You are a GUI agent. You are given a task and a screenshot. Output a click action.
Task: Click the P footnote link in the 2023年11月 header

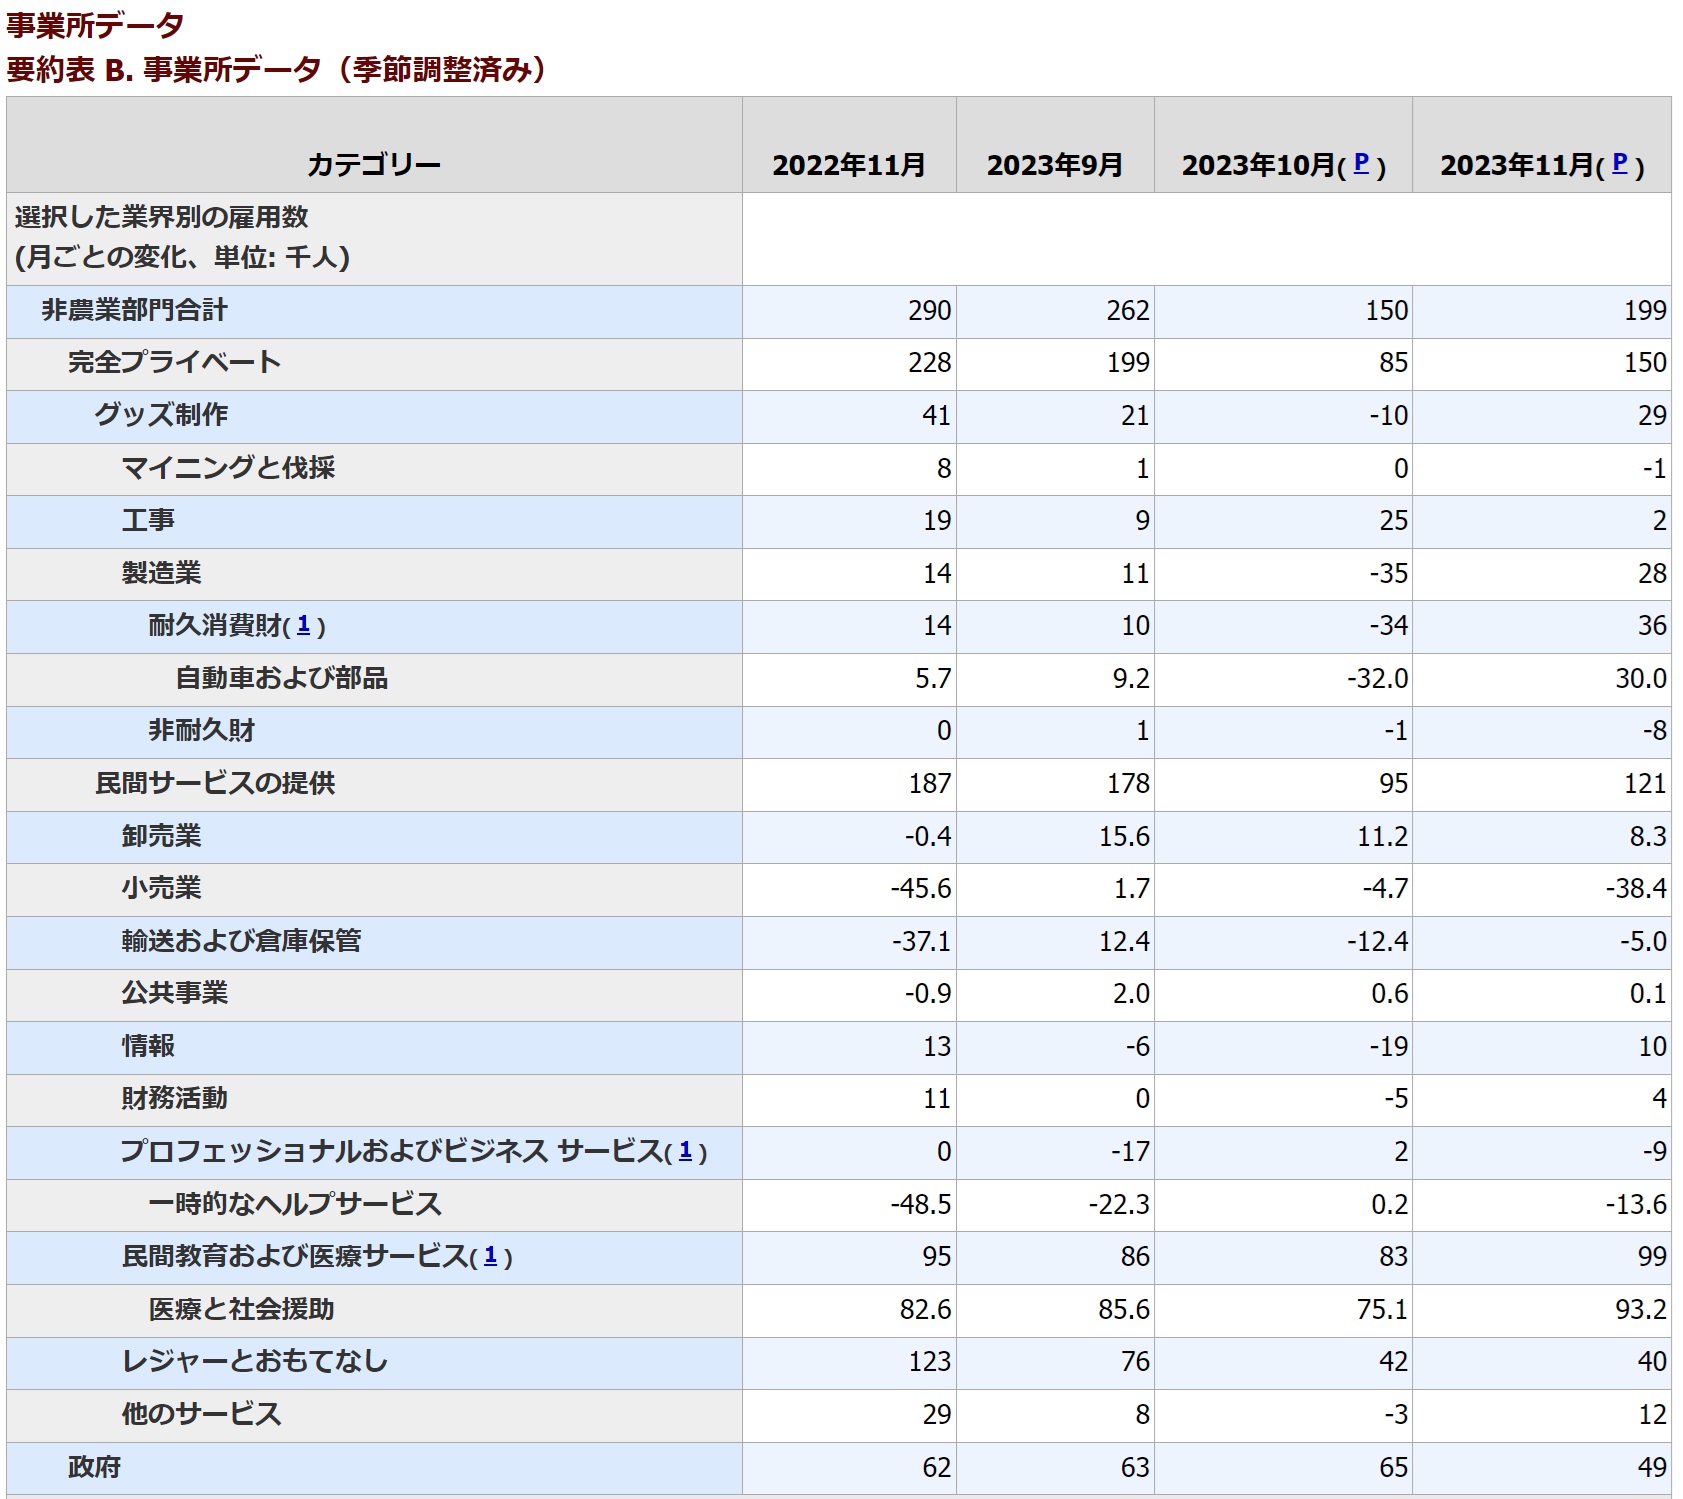point(1619,163)
